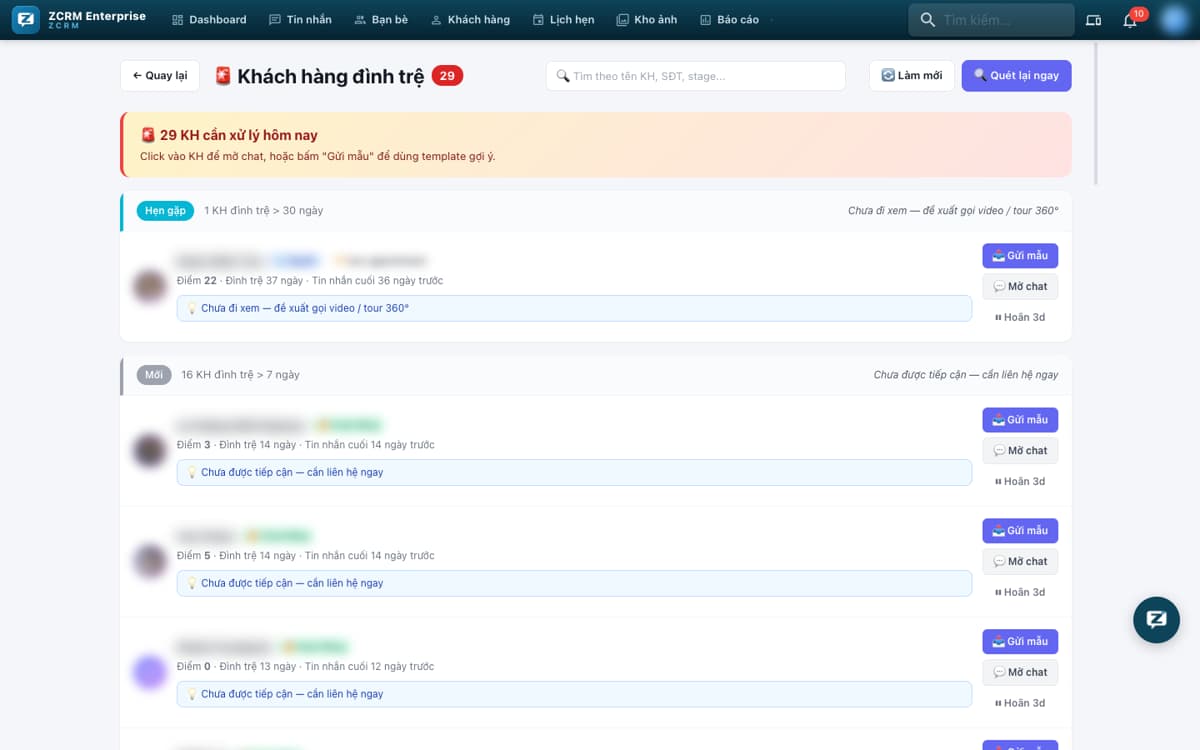Click the magnifier icon in top search
Viewport: 1200px width, 750px height.
click(927, 20)
